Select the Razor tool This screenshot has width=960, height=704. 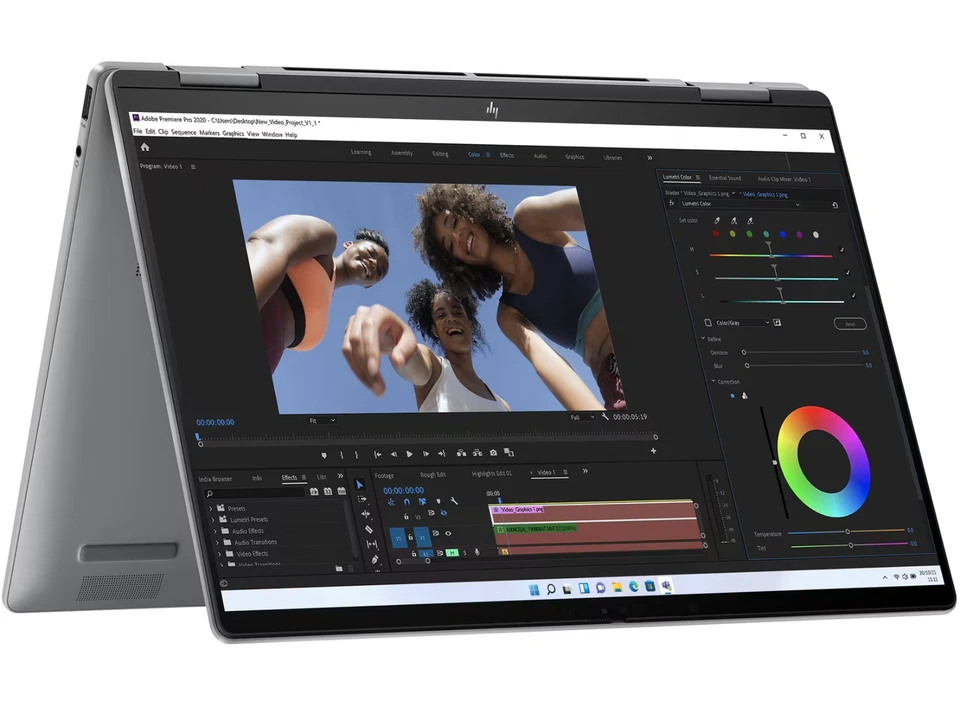pos(369,529)
